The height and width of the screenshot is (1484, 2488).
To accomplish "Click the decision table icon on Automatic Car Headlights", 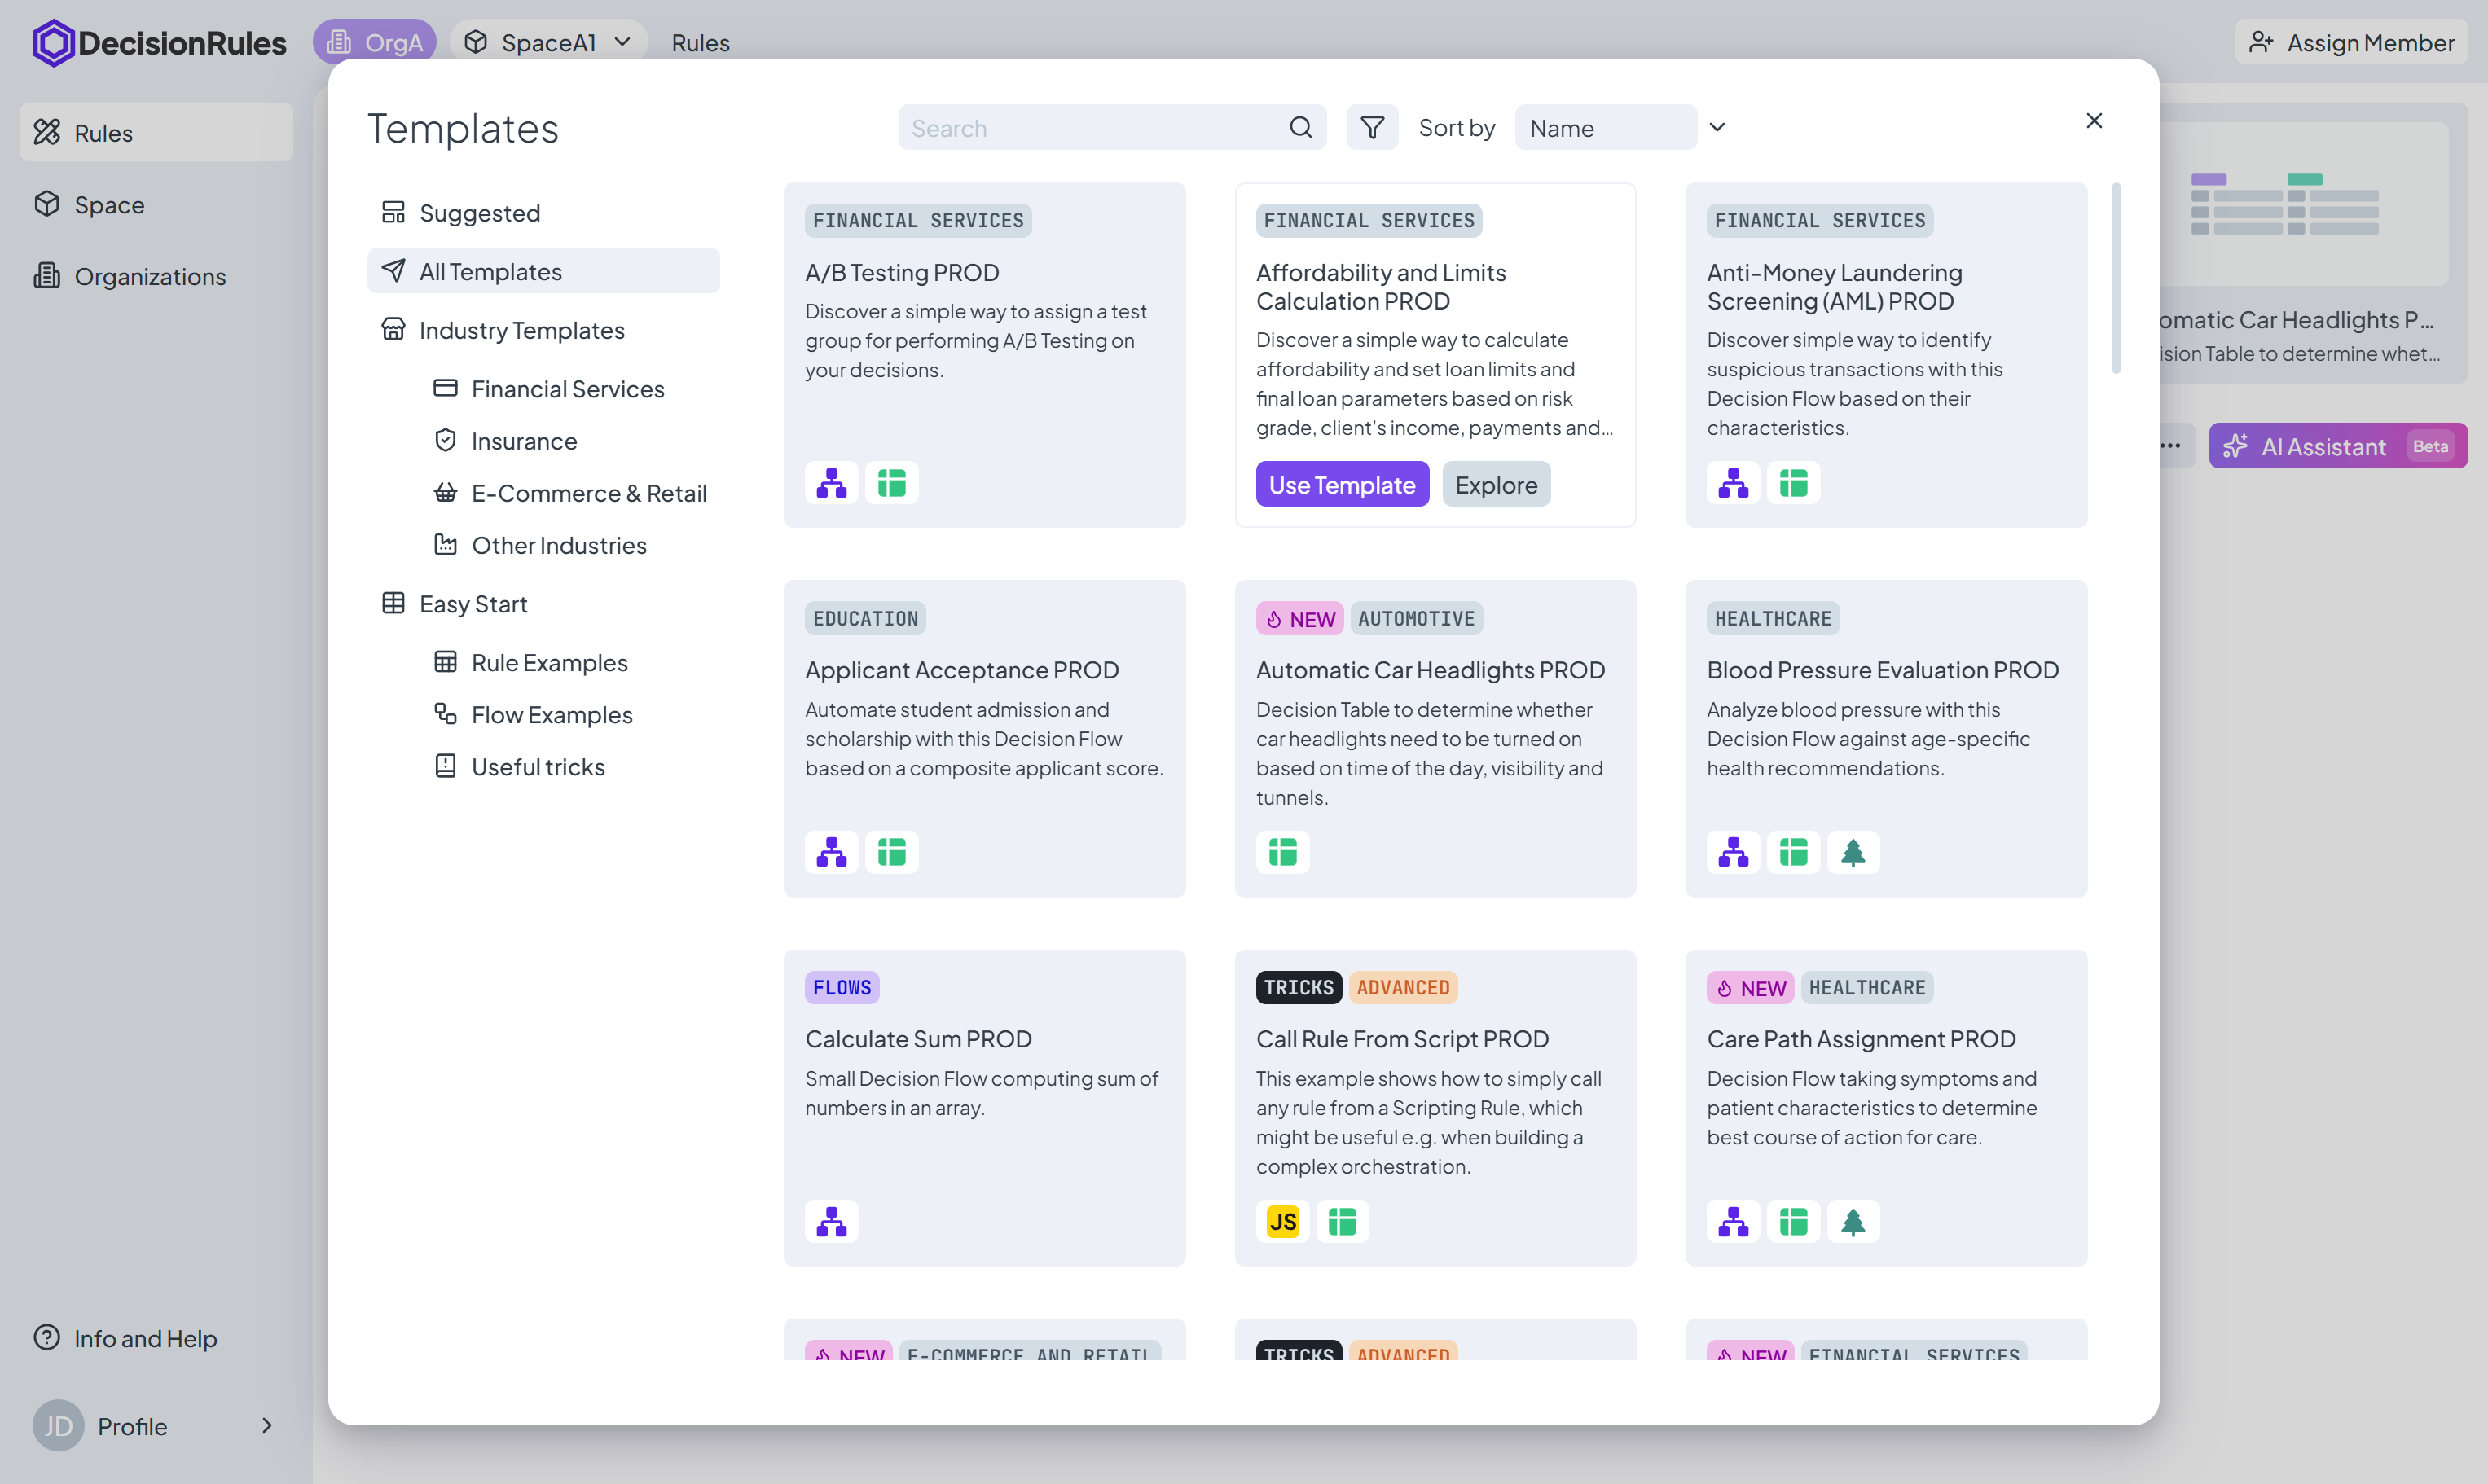I will 1282,852.
